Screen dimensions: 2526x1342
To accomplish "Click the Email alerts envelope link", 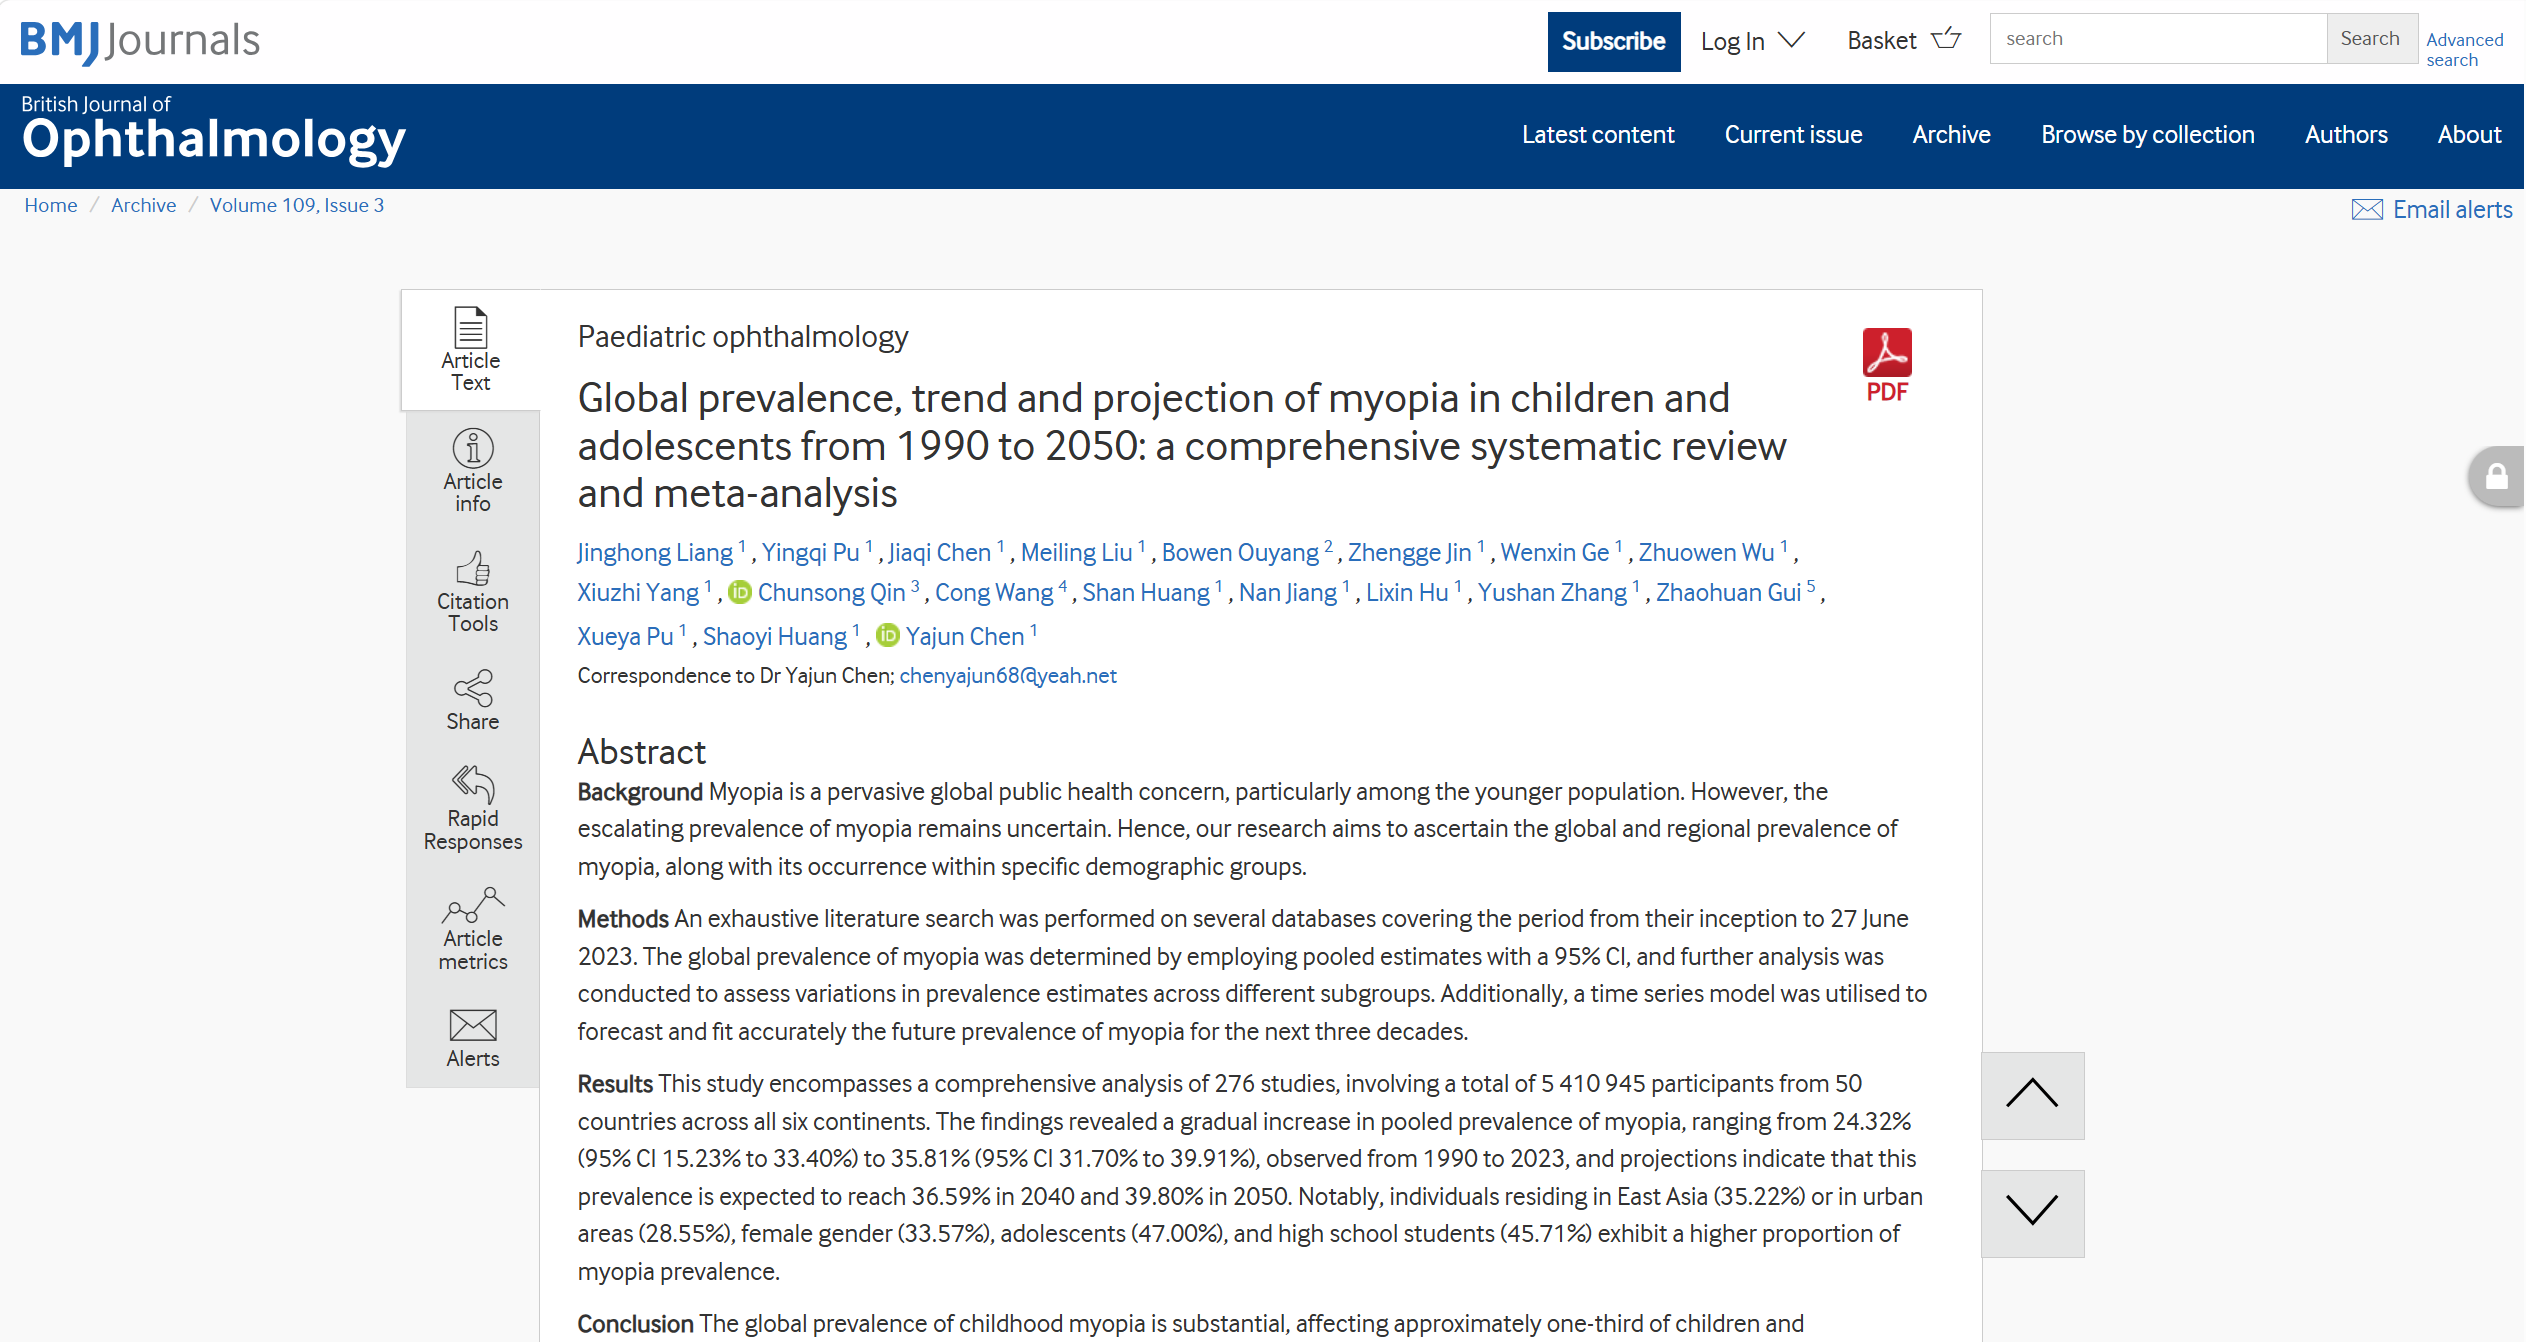I will (x=2432, y=209).
